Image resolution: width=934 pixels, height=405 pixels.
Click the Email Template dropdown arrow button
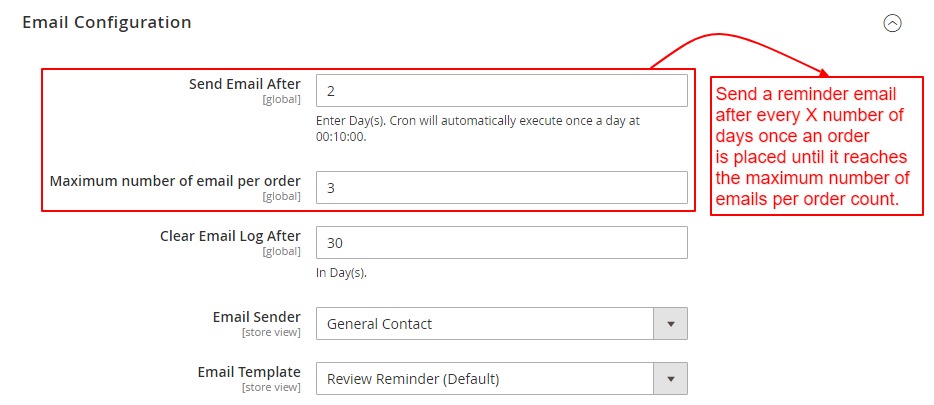670,379
